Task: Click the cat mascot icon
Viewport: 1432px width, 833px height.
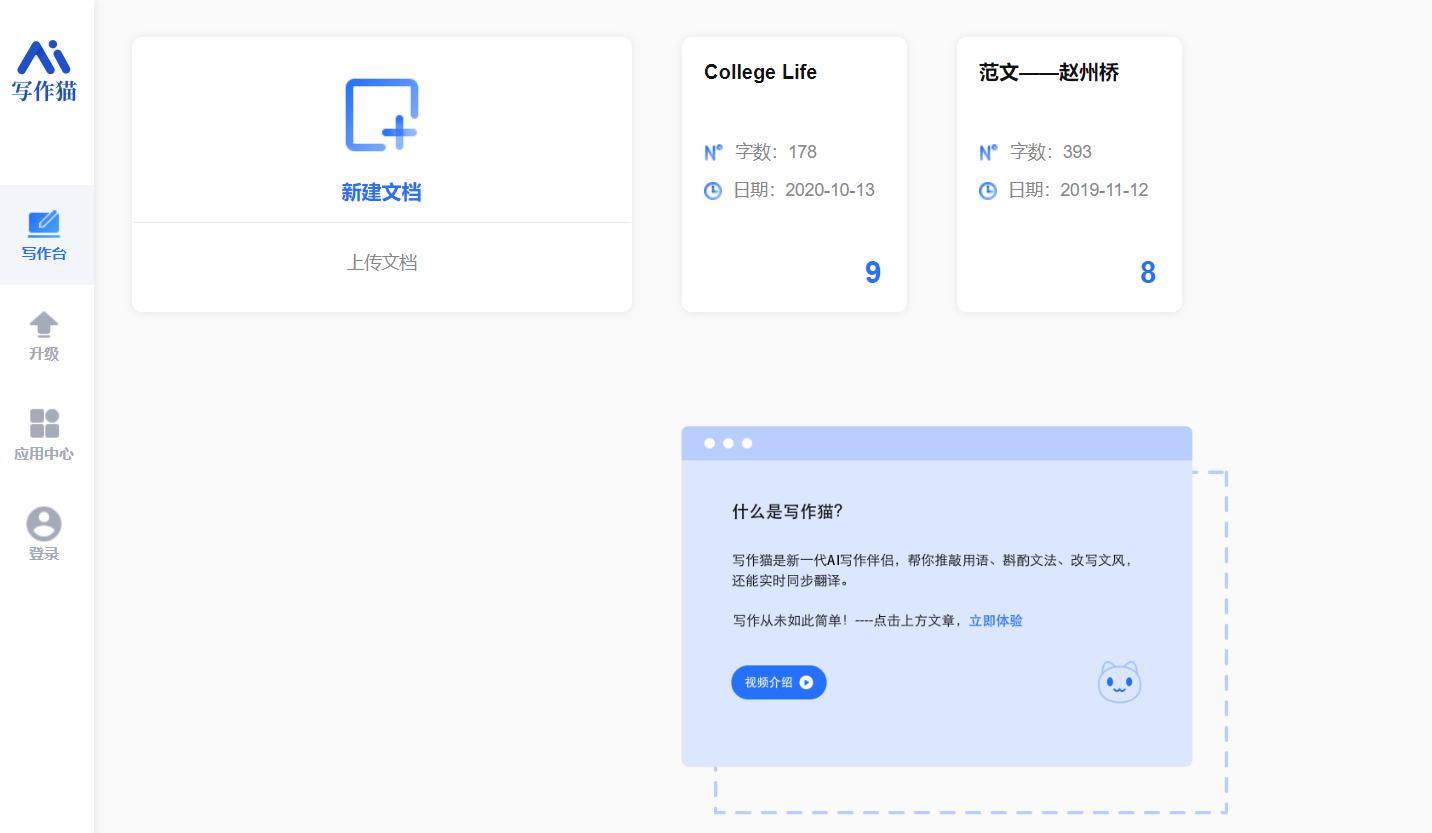Action: pyautogui.click(x=1119, y=682)
